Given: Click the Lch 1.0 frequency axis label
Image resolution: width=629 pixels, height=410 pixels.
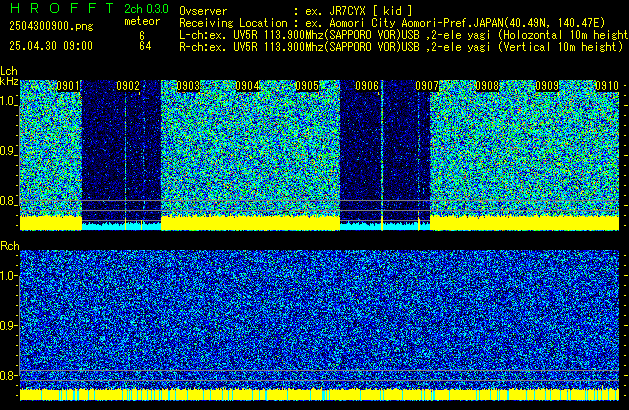Looking at the screenshot, I should 8,101.
